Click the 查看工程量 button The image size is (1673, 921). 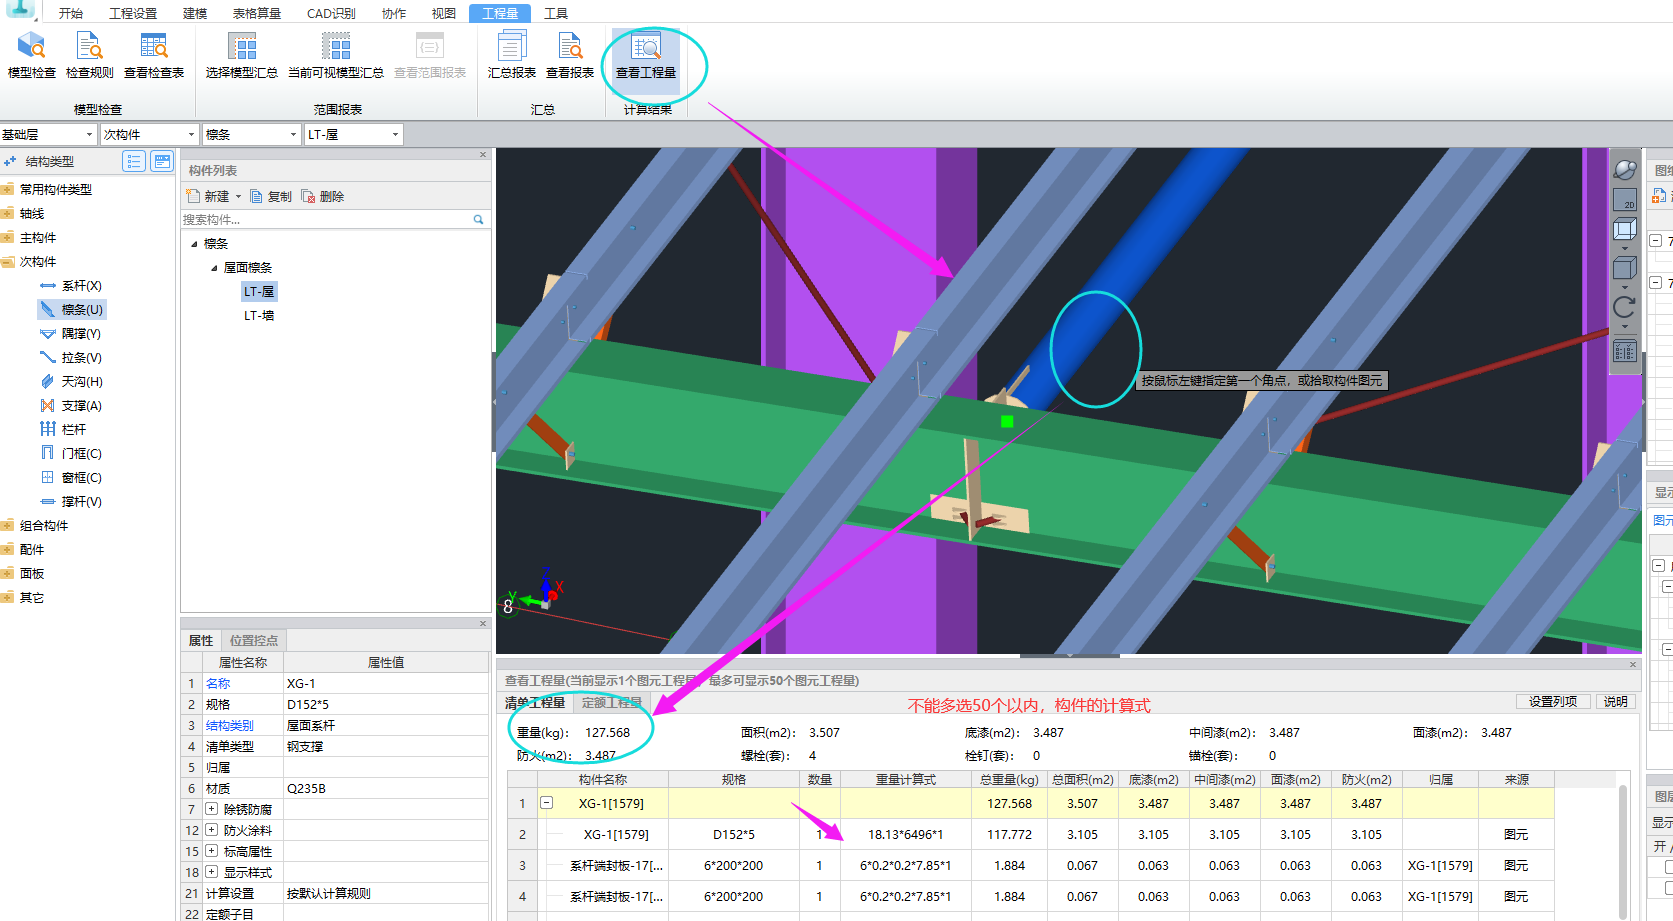point(645,54)
